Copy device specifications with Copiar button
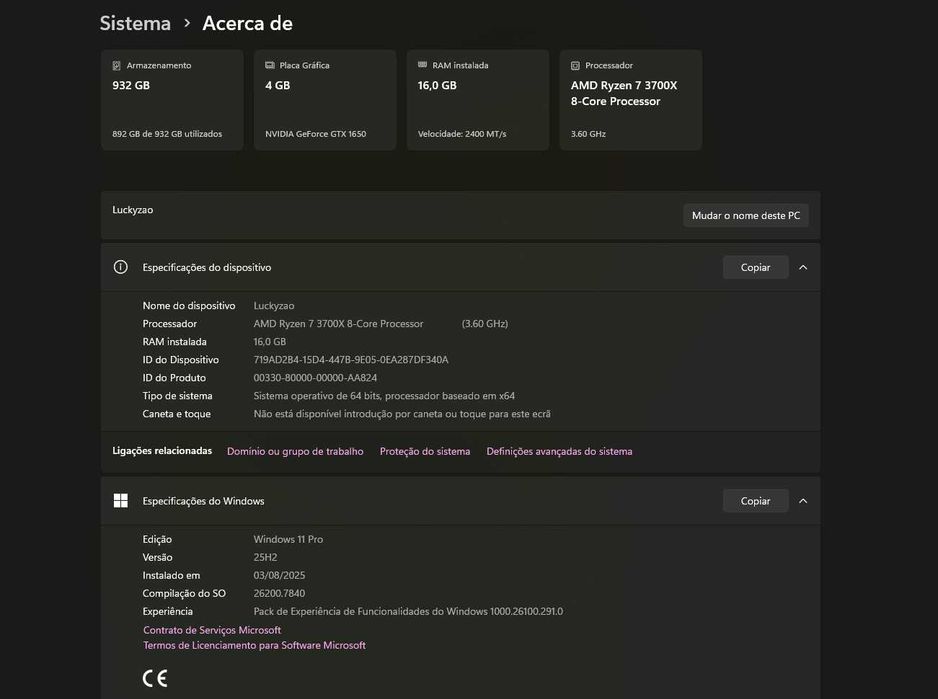 click(x=756, y=268)
